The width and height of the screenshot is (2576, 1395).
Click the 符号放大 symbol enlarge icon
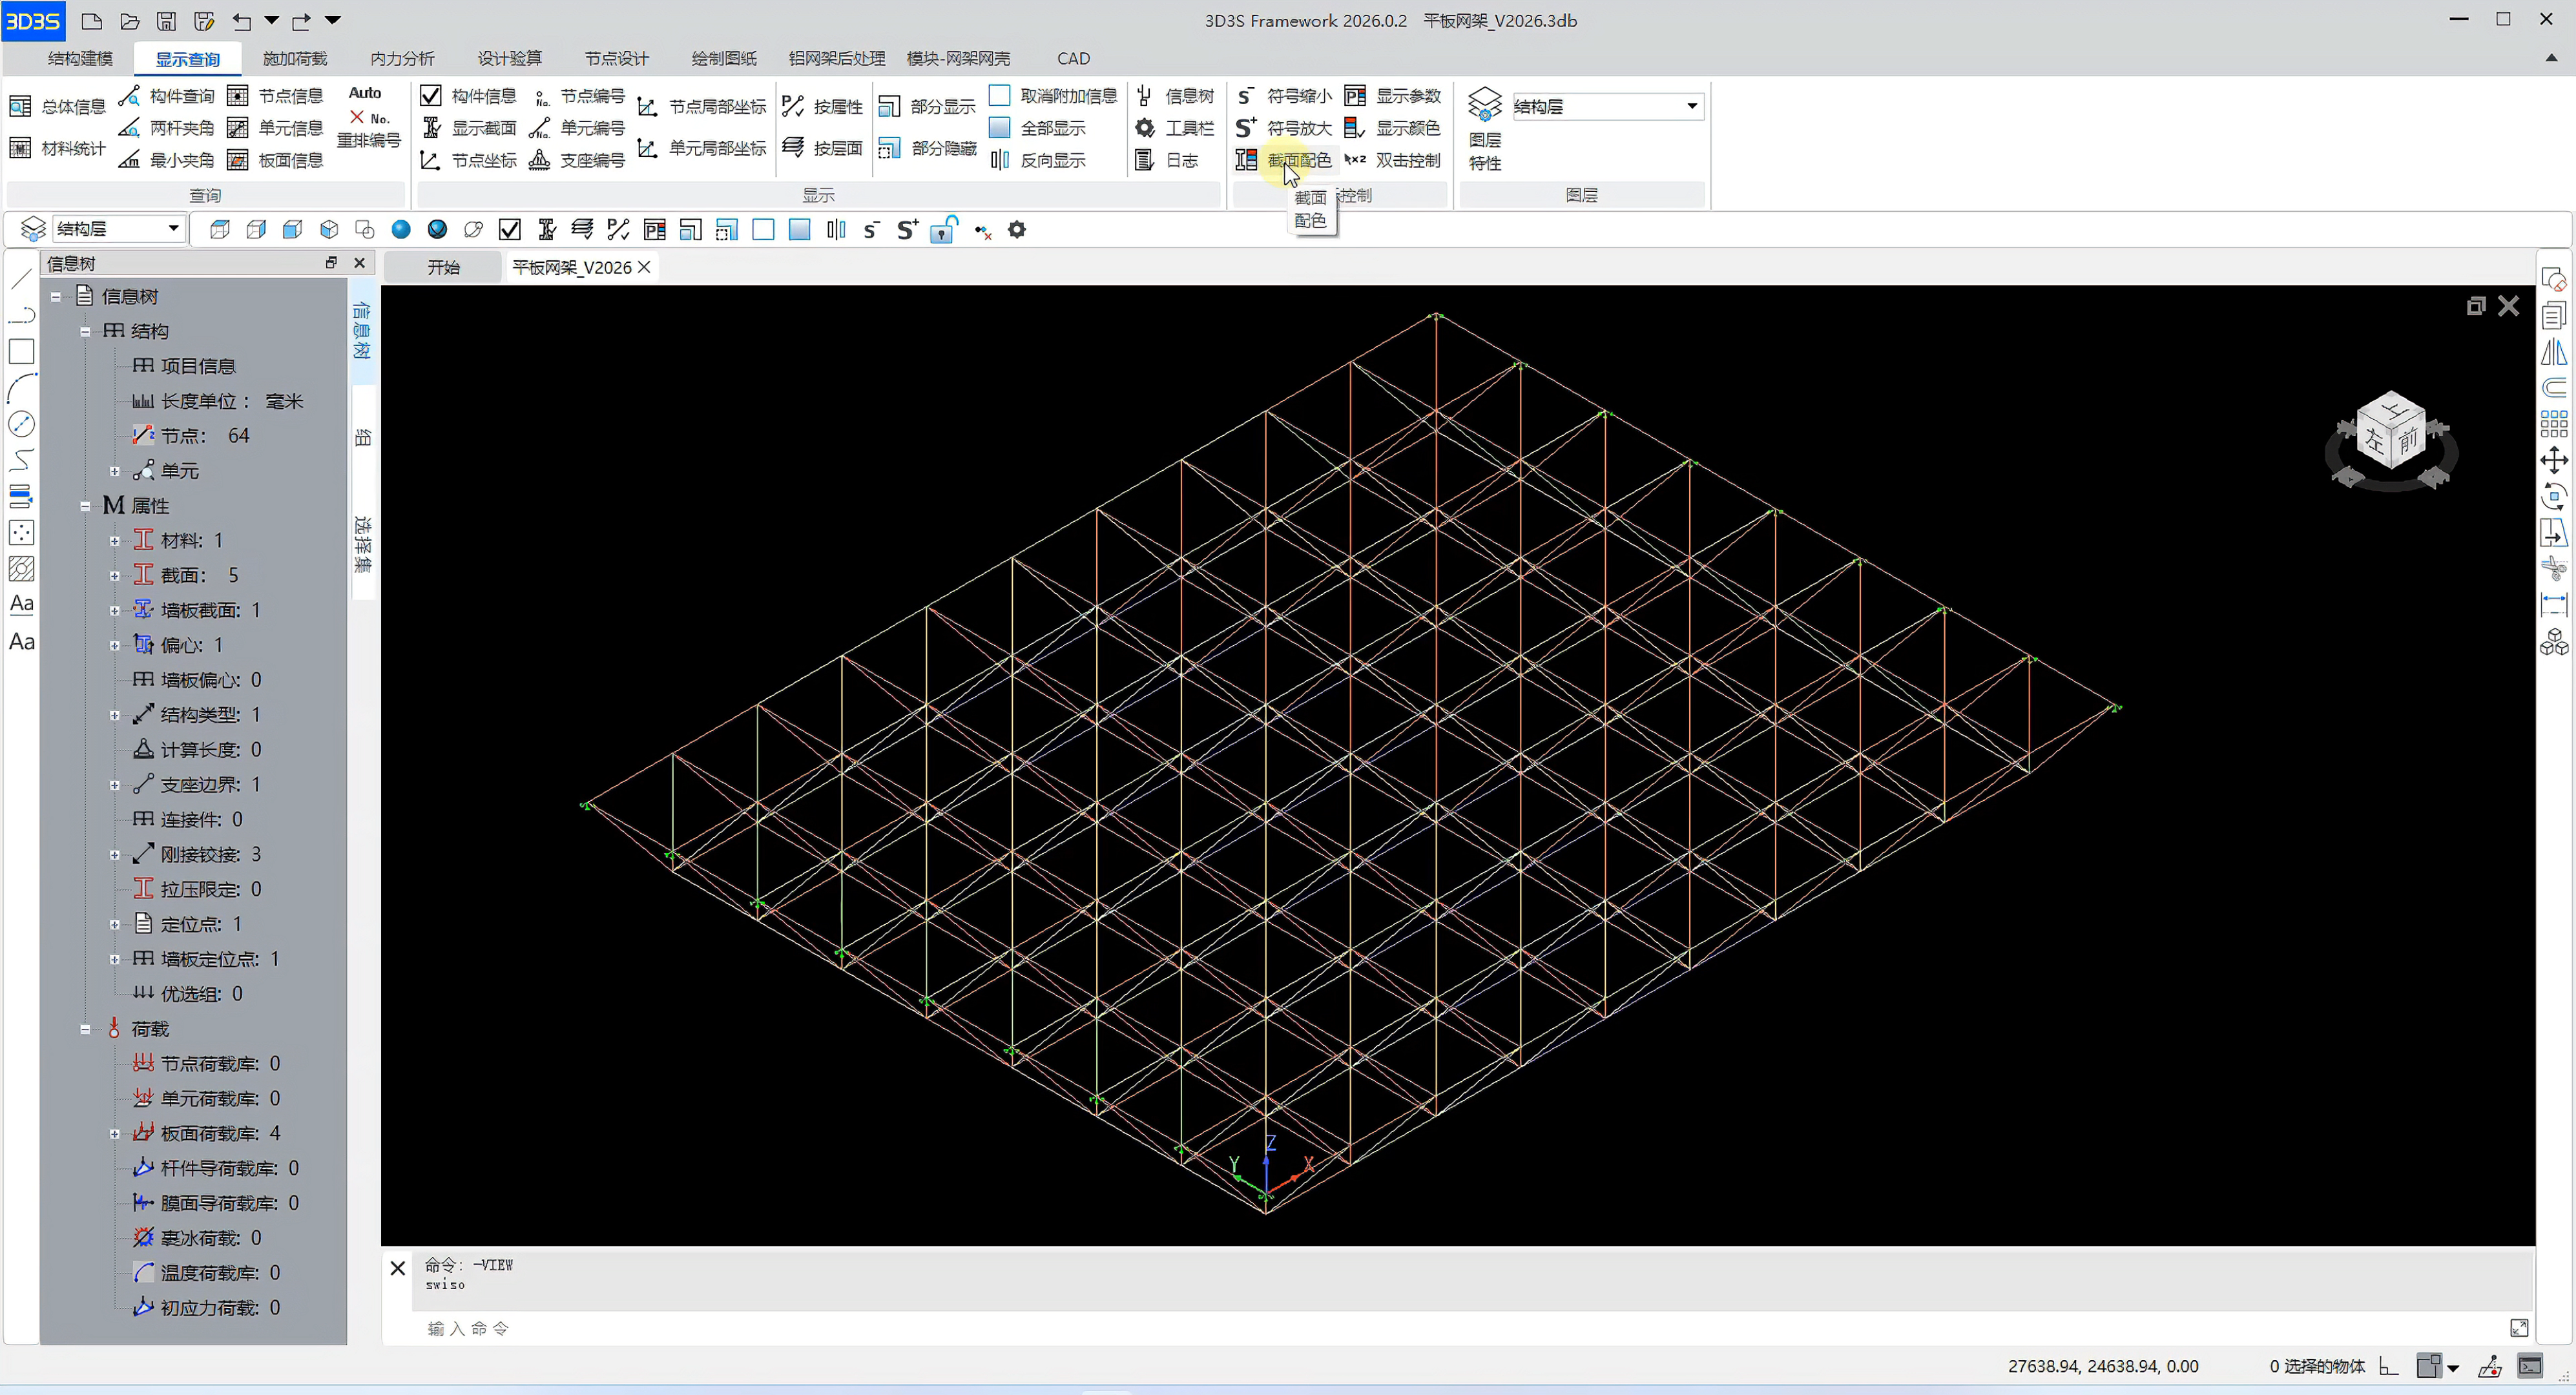coord(1246,128)
